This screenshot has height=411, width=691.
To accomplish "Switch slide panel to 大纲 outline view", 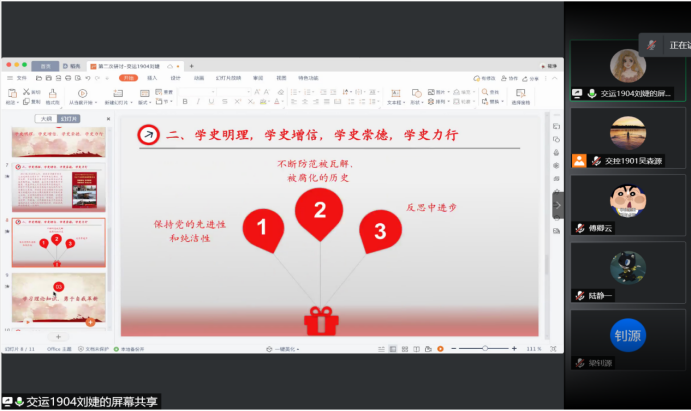I will tap(44, 118).
